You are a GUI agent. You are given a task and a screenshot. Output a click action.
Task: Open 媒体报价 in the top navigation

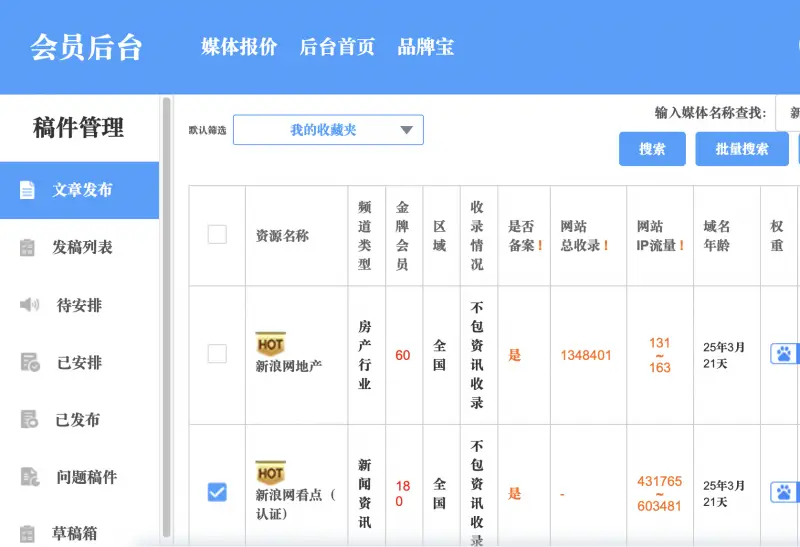(x=239, y=47)
